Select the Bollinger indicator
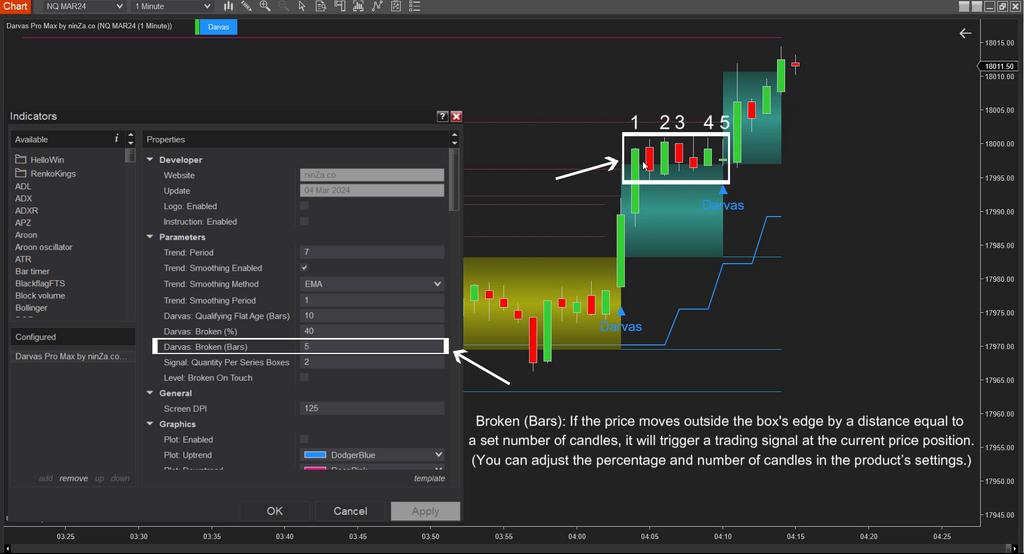1024x554 pixels. pyautogui.click(x=31, y=308)
